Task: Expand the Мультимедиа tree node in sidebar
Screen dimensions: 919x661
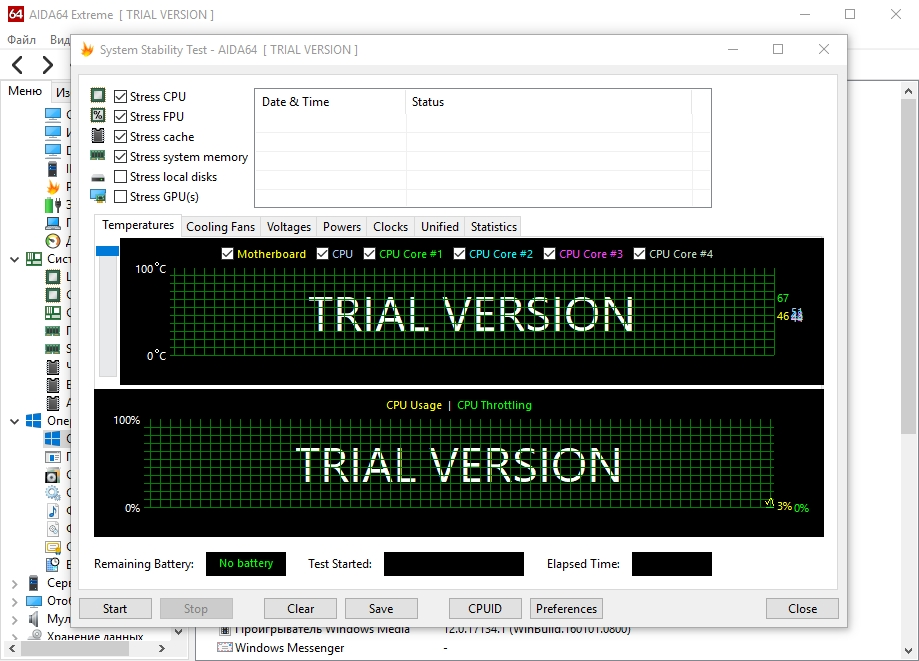Action: [x=14, y=619]
